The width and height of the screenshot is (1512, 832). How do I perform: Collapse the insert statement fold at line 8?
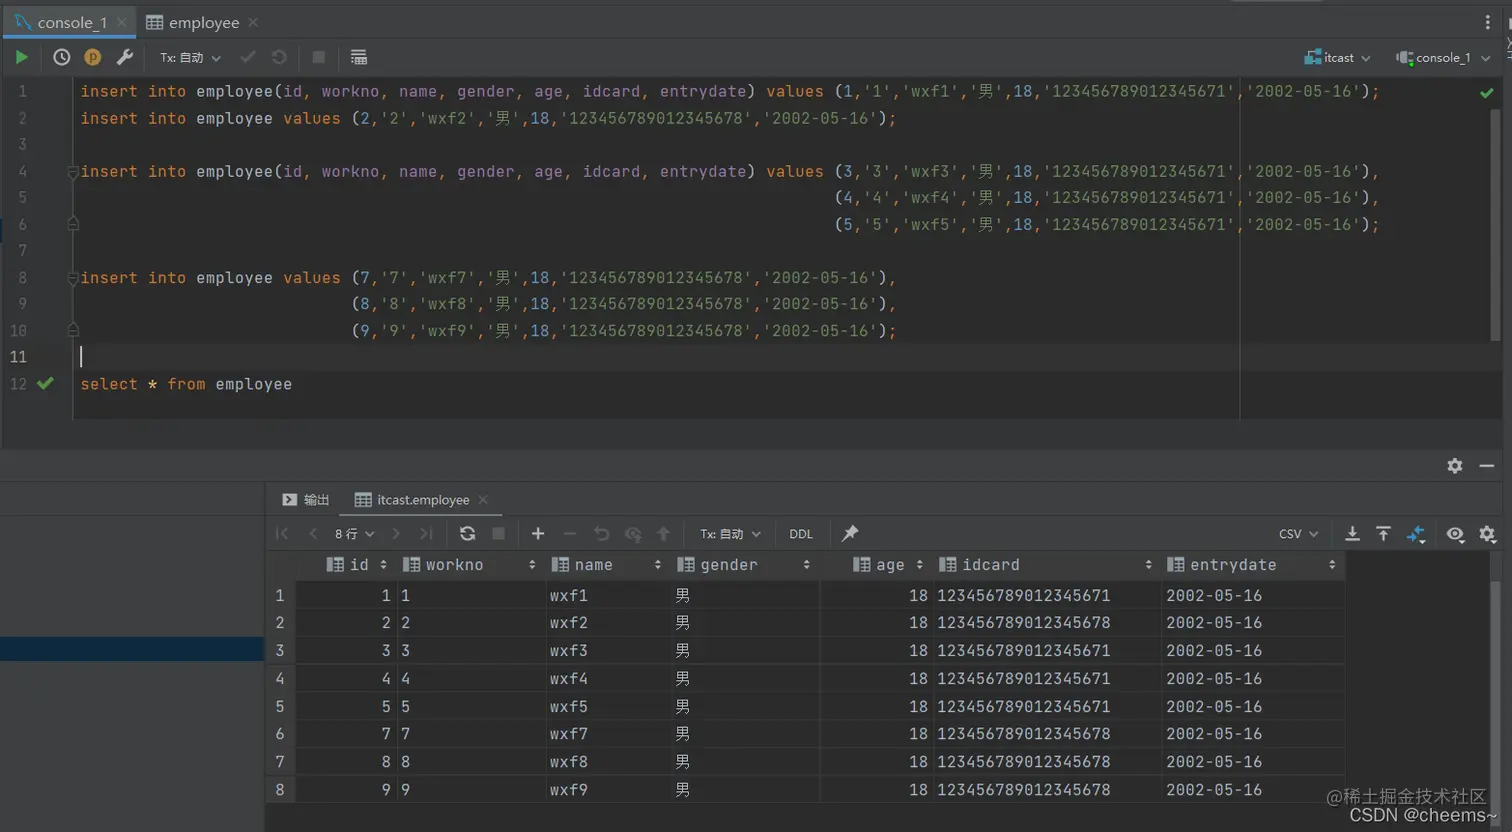[x=72, y=278]
